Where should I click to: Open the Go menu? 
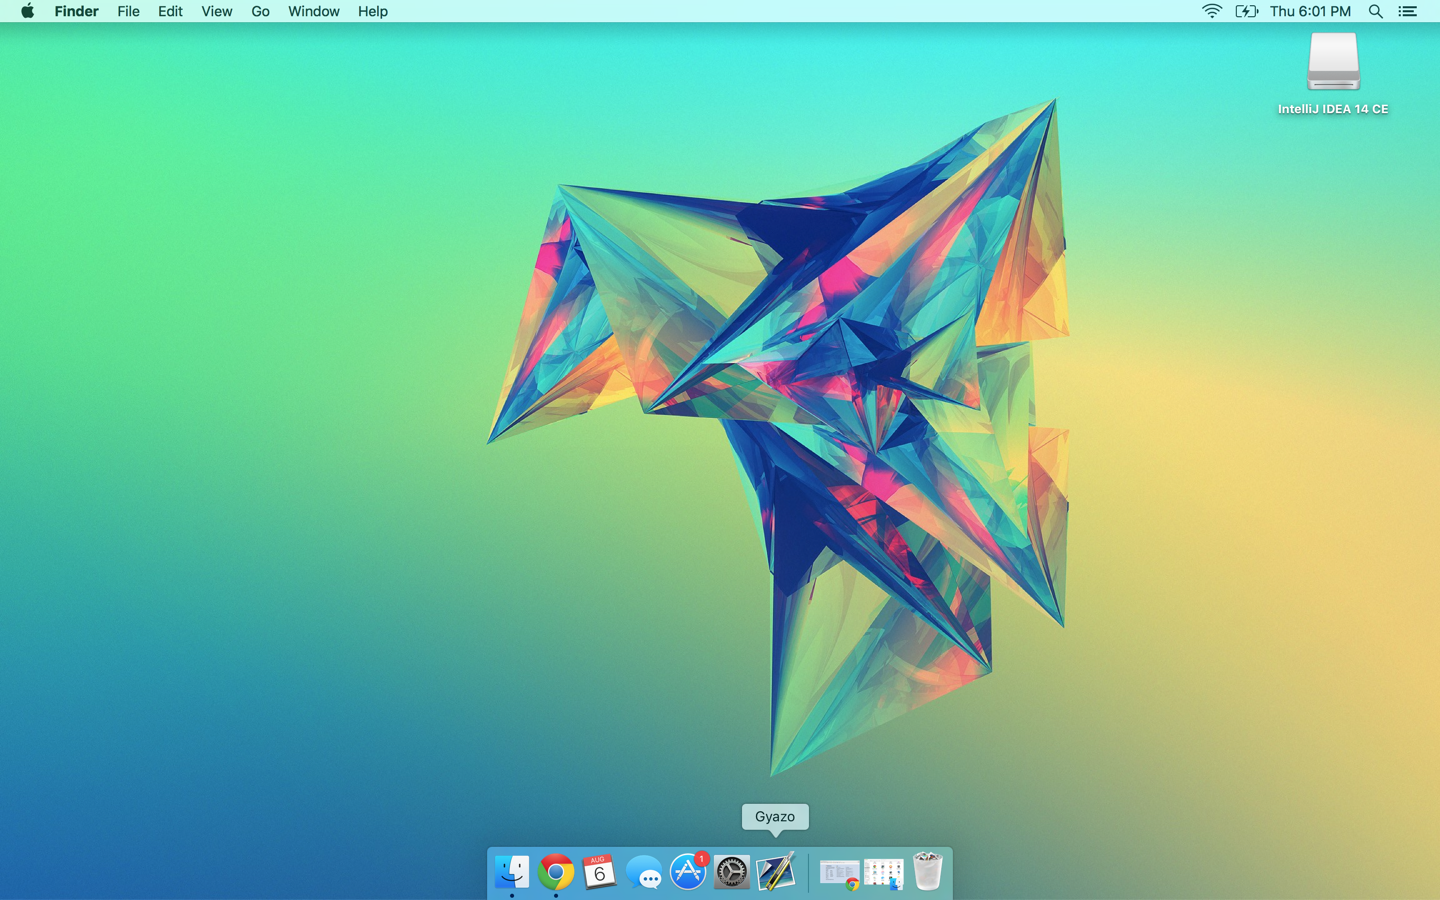260,11
